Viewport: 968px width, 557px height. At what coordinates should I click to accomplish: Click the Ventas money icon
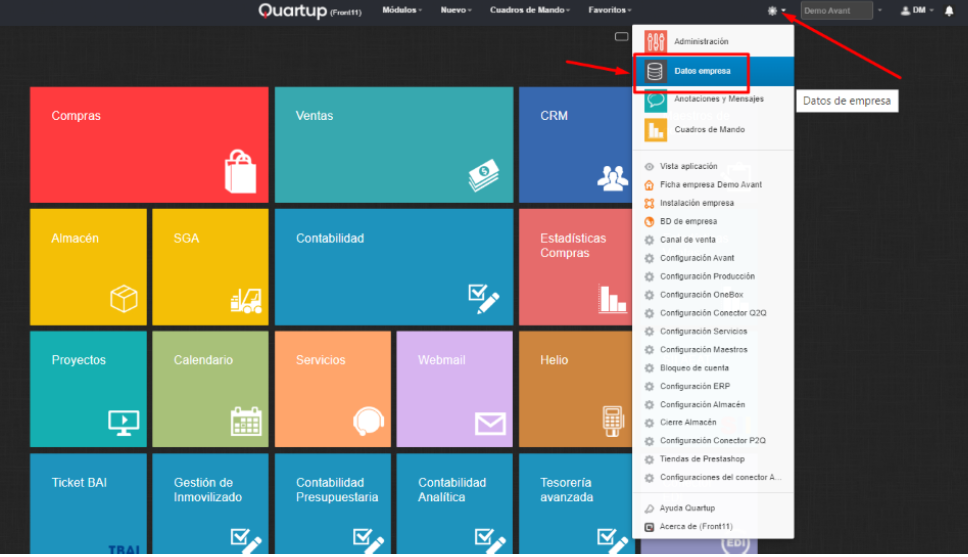(484, 176)
